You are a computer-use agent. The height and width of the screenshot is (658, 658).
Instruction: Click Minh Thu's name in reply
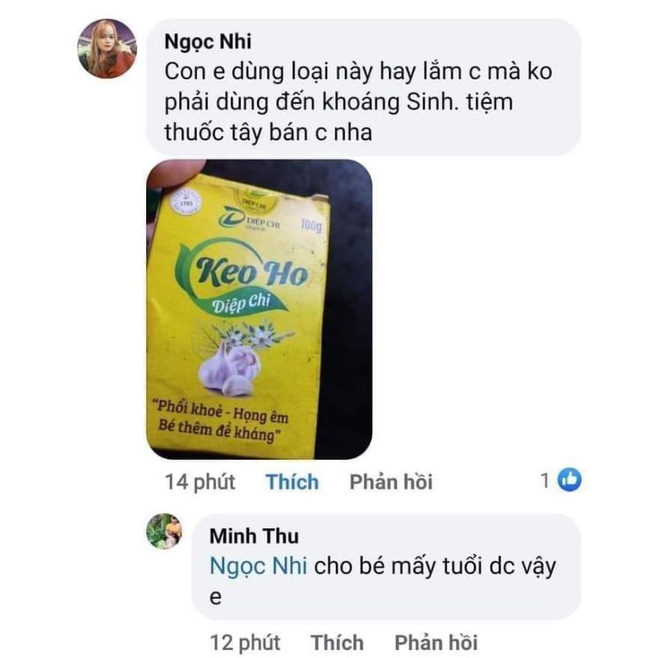tap(254, 536)
